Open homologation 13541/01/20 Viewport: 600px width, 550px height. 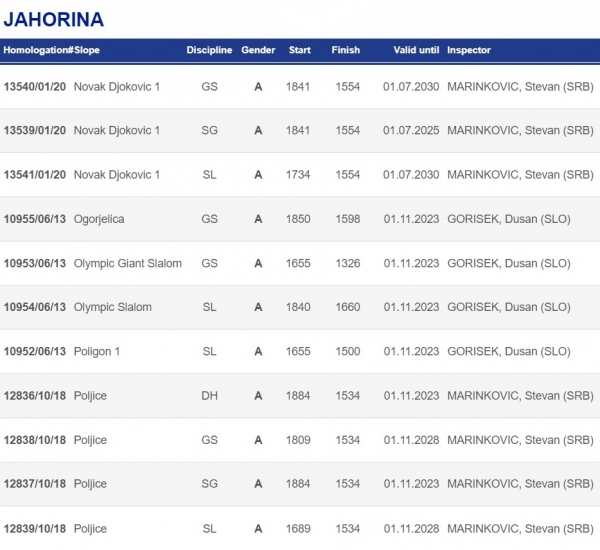point(35,175)
